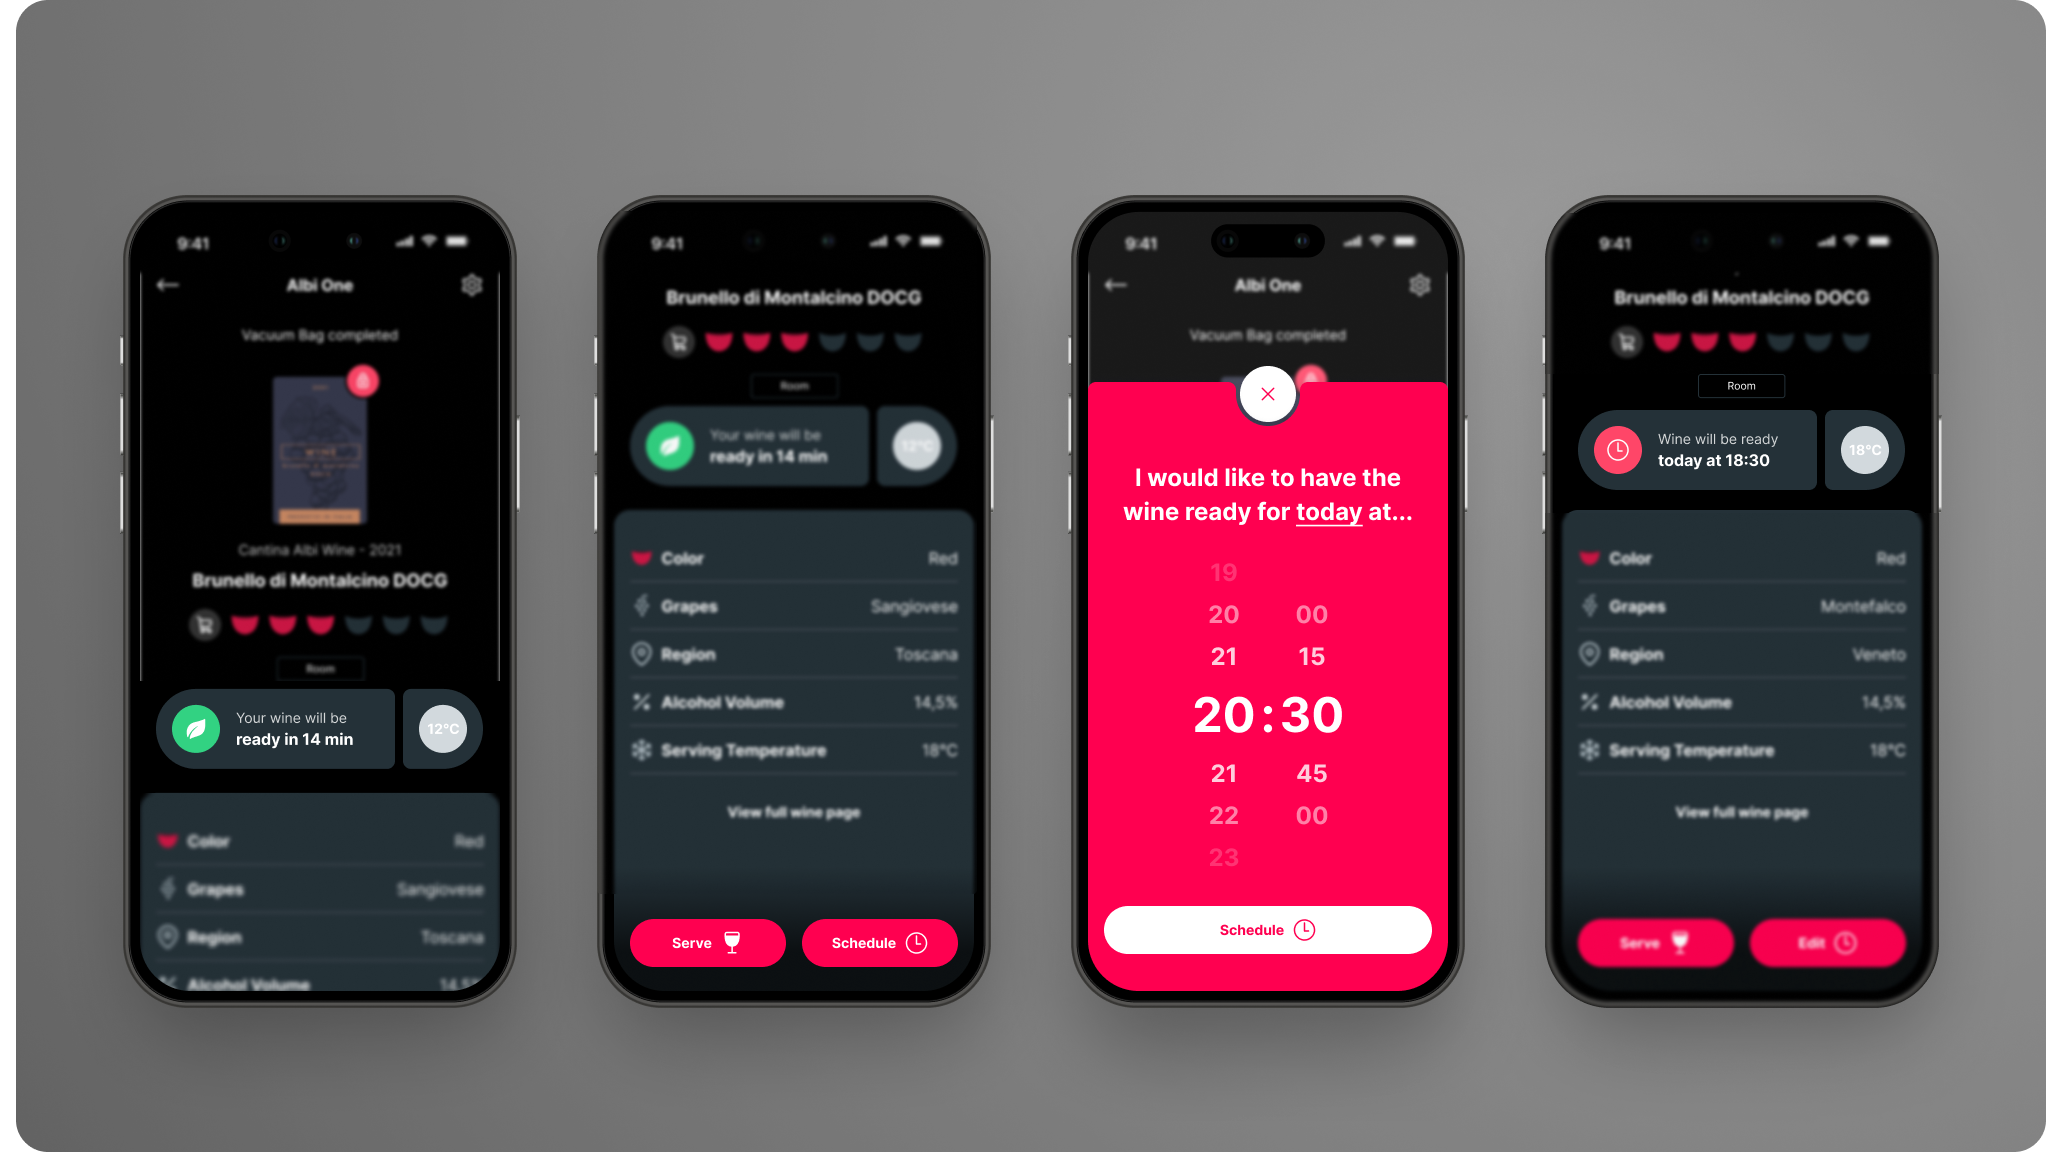Tap the back arrow icon on Albi One
This screenshot has height=1152, width=2059.
coord(167,287)
